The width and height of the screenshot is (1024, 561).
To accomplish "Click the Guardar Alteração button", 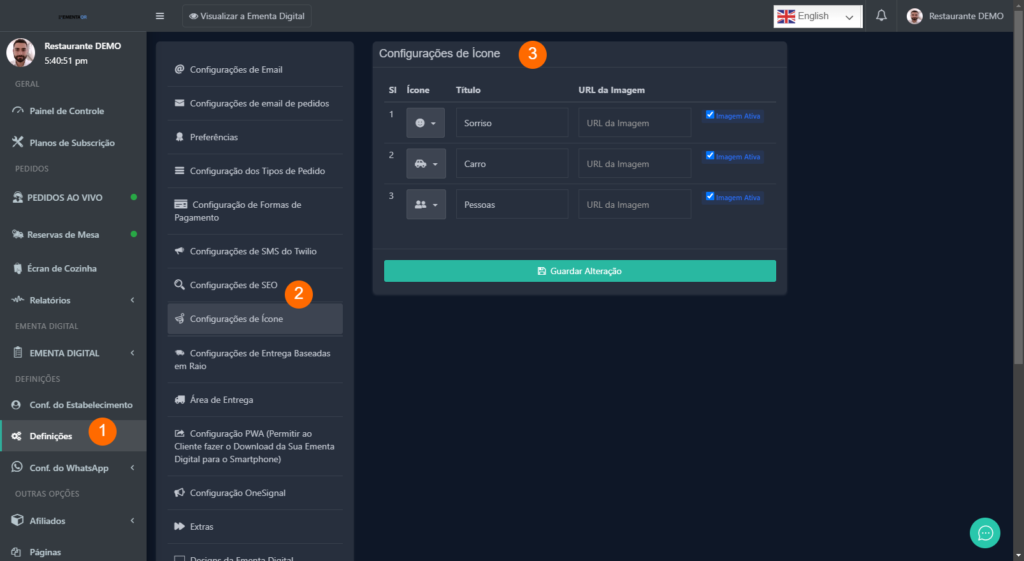I will coord(579,271).
